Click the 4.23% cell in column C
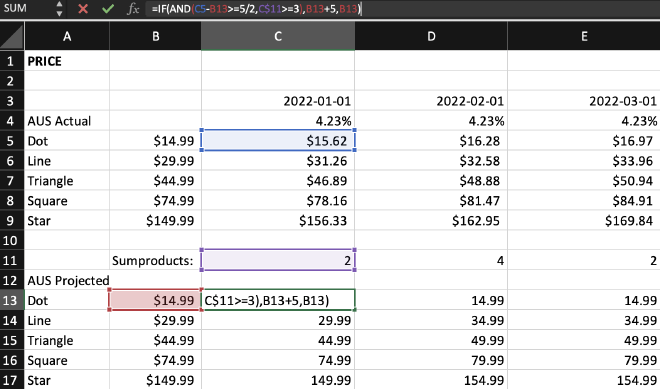 [278, 121]
